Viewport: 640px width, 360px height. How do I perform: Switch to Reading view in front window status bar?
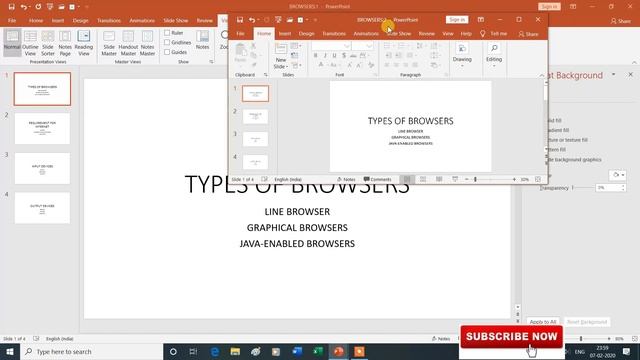(439, 179)
